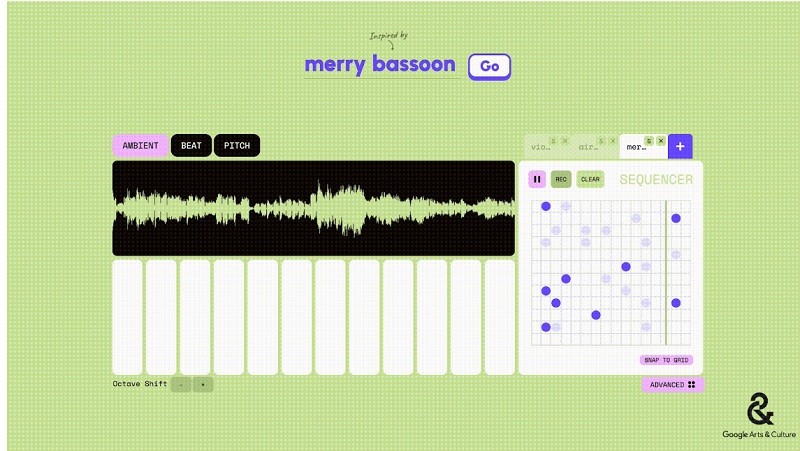Viewport: 800px width, 451px height.
Task: Add a new sound tab with the plus icon
Action: click(x=680, y=146)
